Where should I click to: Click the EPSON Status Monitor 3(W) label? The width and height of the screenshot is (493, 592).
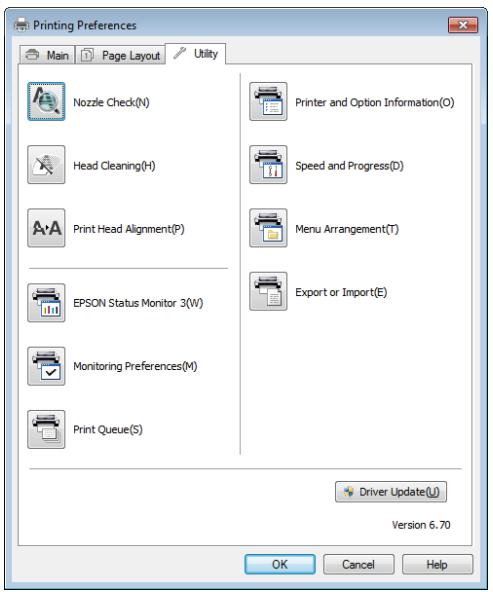(138, 303)
